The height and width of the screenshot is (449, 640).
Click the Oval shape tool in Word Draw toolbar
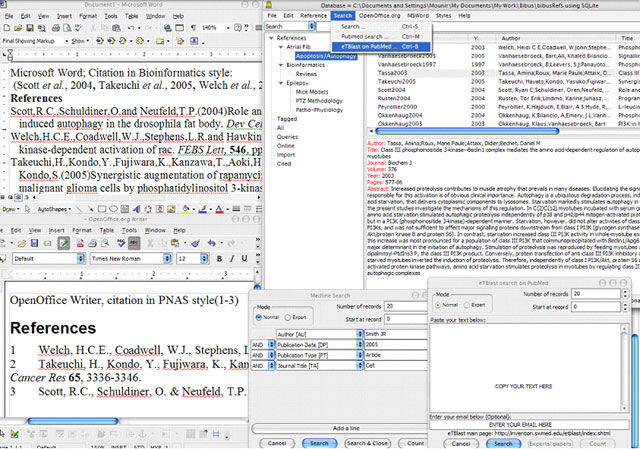(113, 209)
